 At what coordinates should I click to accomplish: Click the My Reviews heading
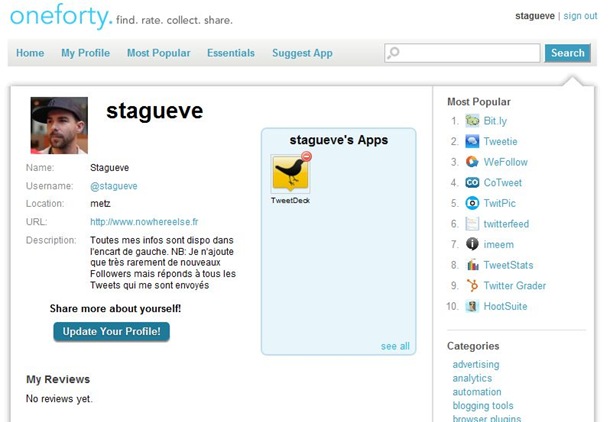pyautogui.click(x=58, y=379)
